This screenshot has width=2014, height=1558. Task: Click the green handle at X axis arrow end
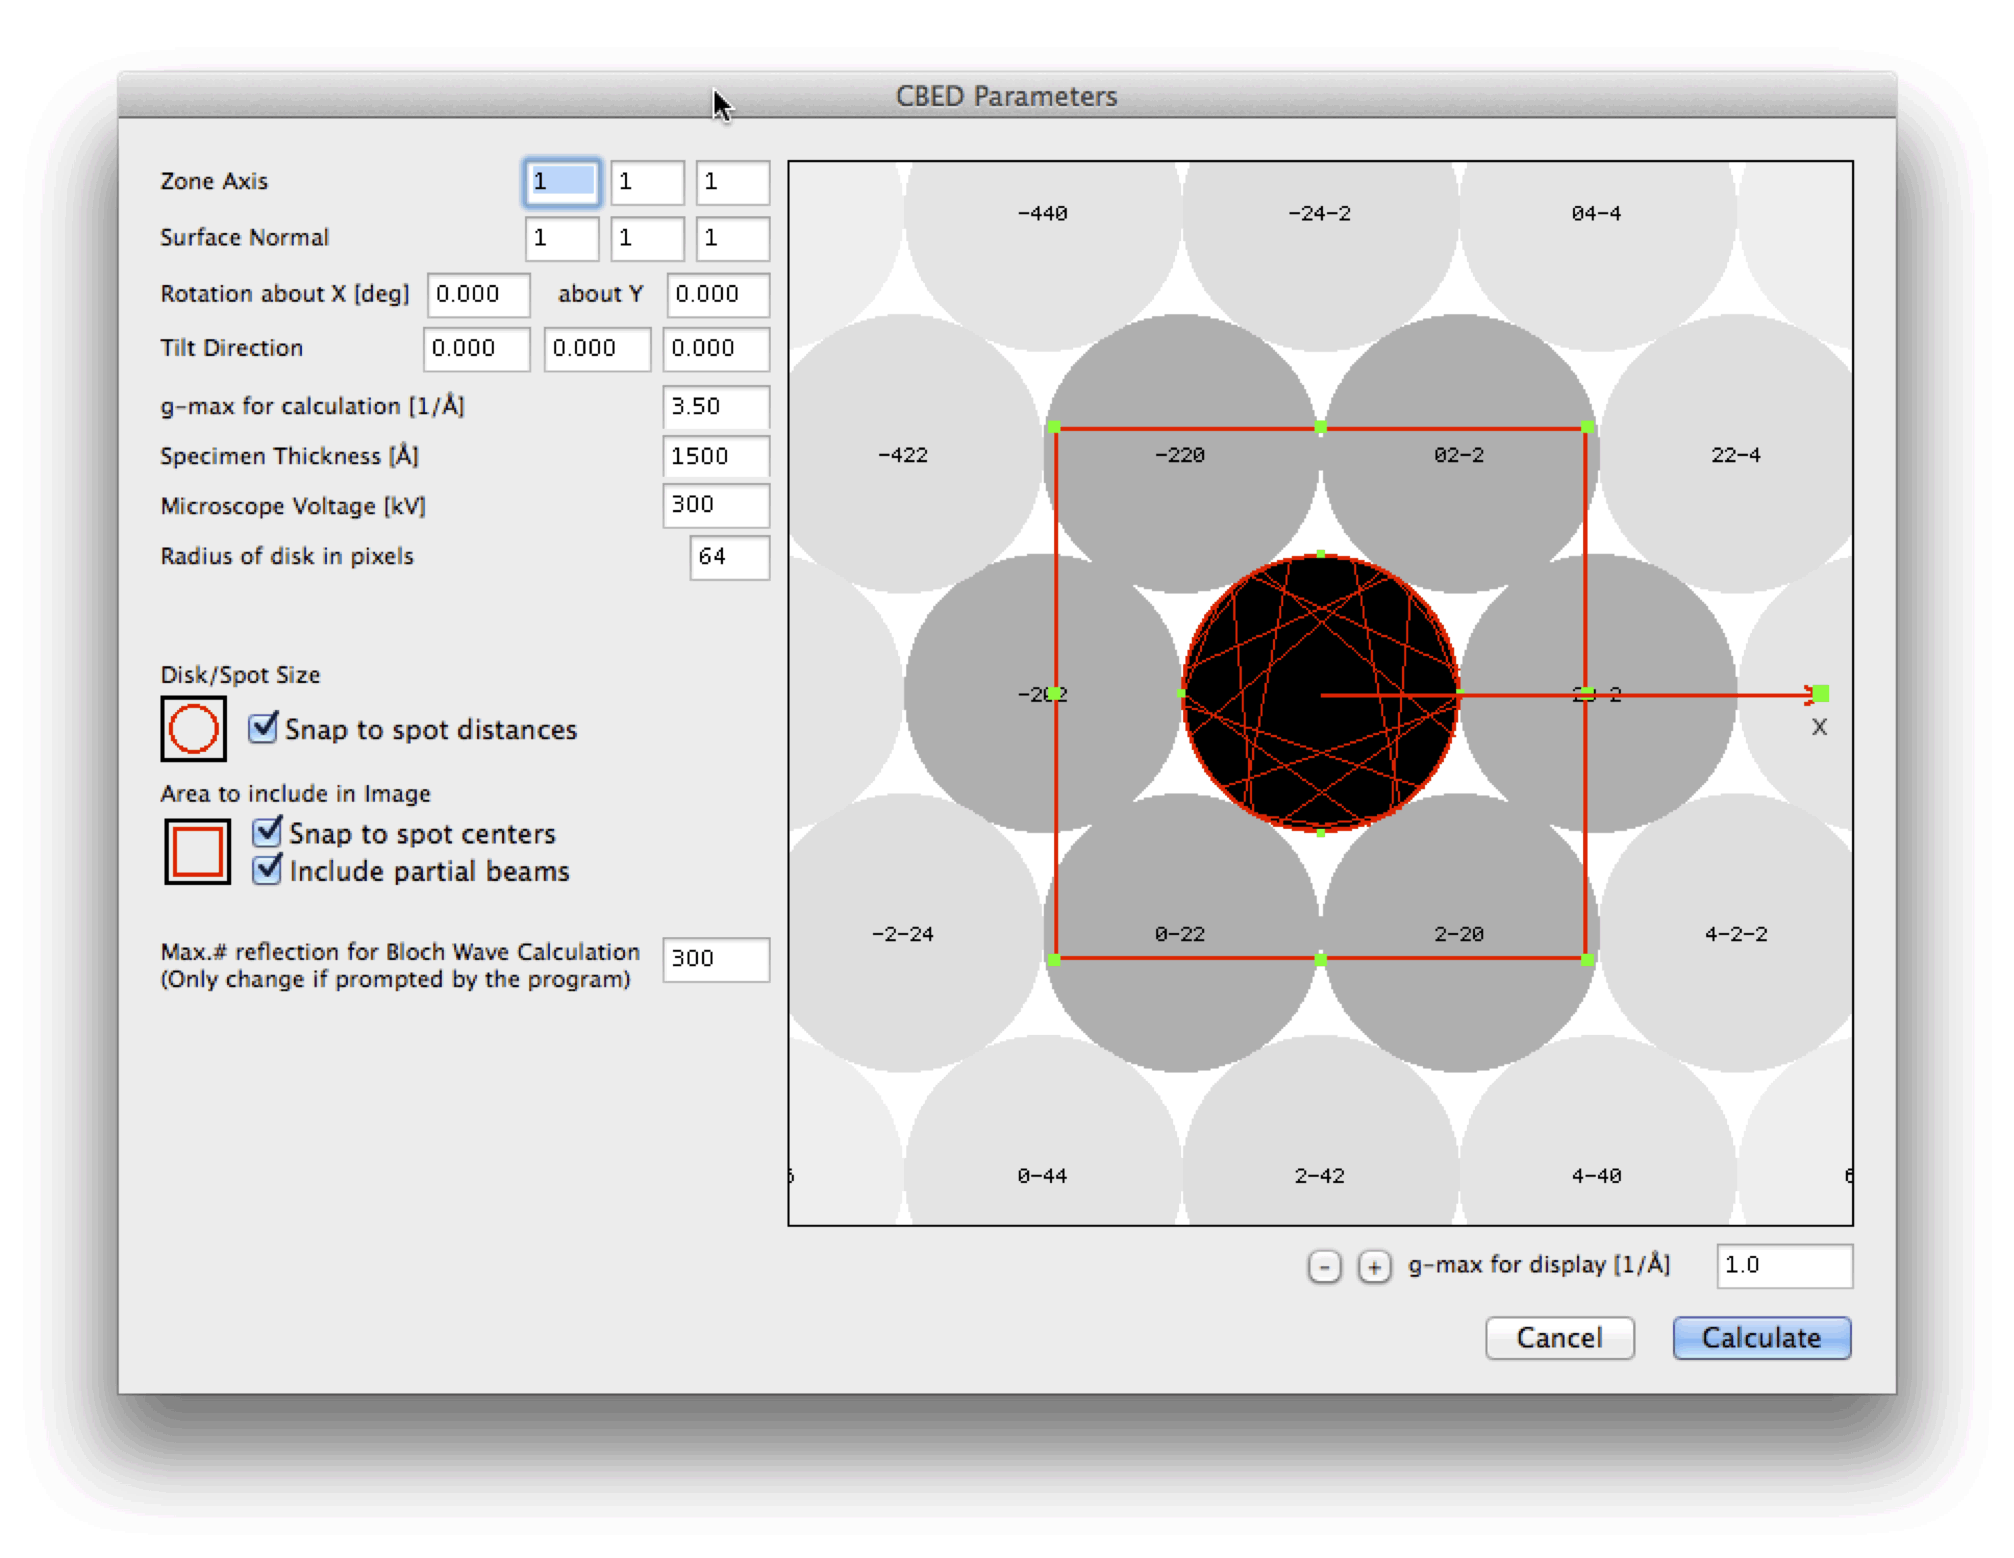(x=1820, y=693)
